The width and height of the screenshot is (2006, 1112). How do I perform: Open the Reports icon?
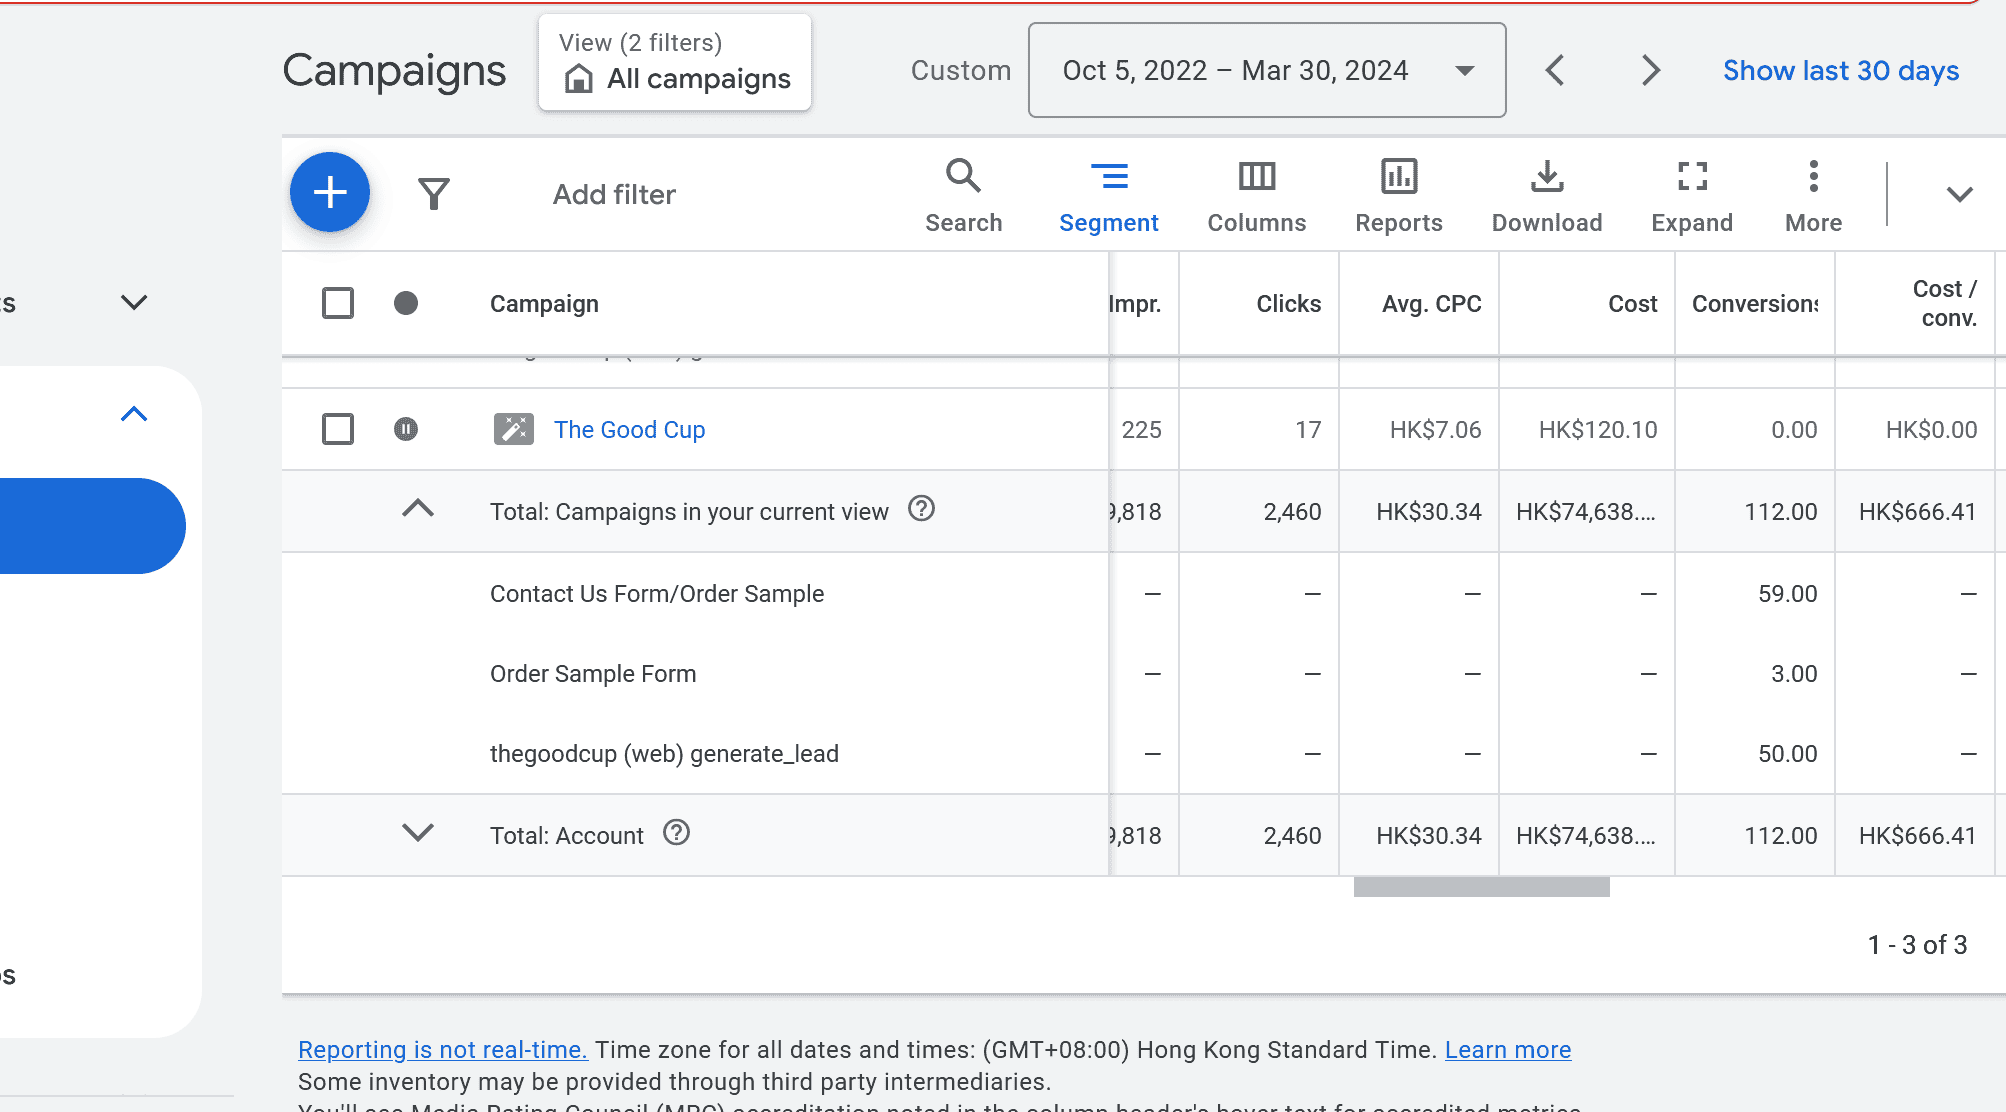coord(1398,195)
